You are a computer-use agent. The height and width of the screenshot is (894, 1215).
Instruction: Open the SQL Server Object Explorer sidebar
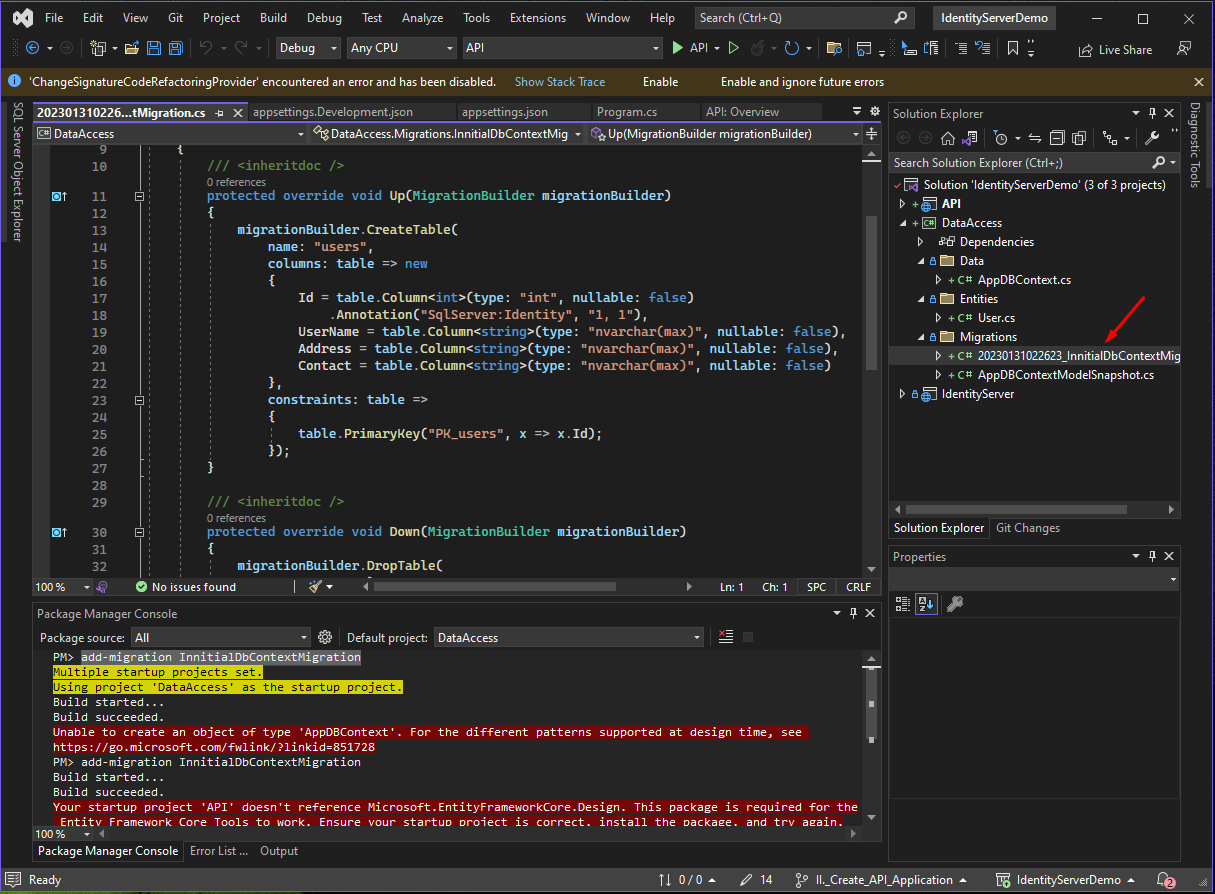[x=17, y=172]
